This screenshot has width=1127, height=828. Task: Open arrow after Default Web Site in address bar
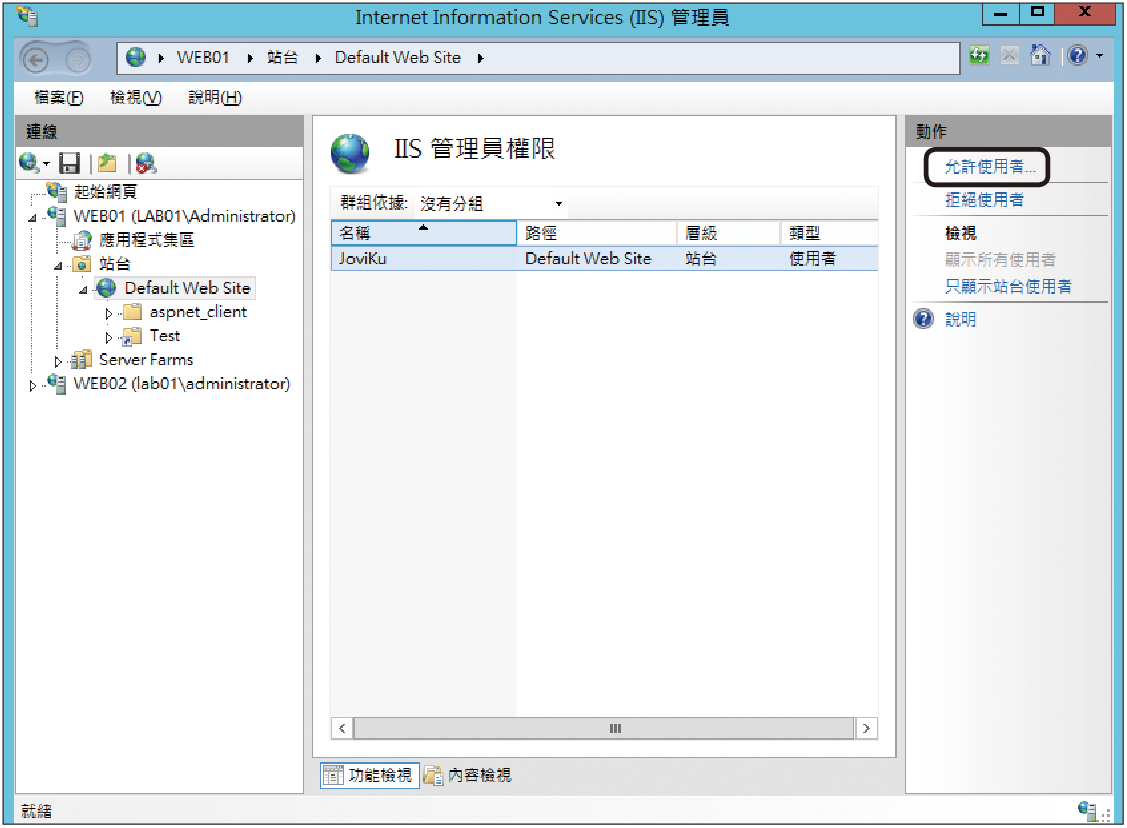click(x=480, y=58)
